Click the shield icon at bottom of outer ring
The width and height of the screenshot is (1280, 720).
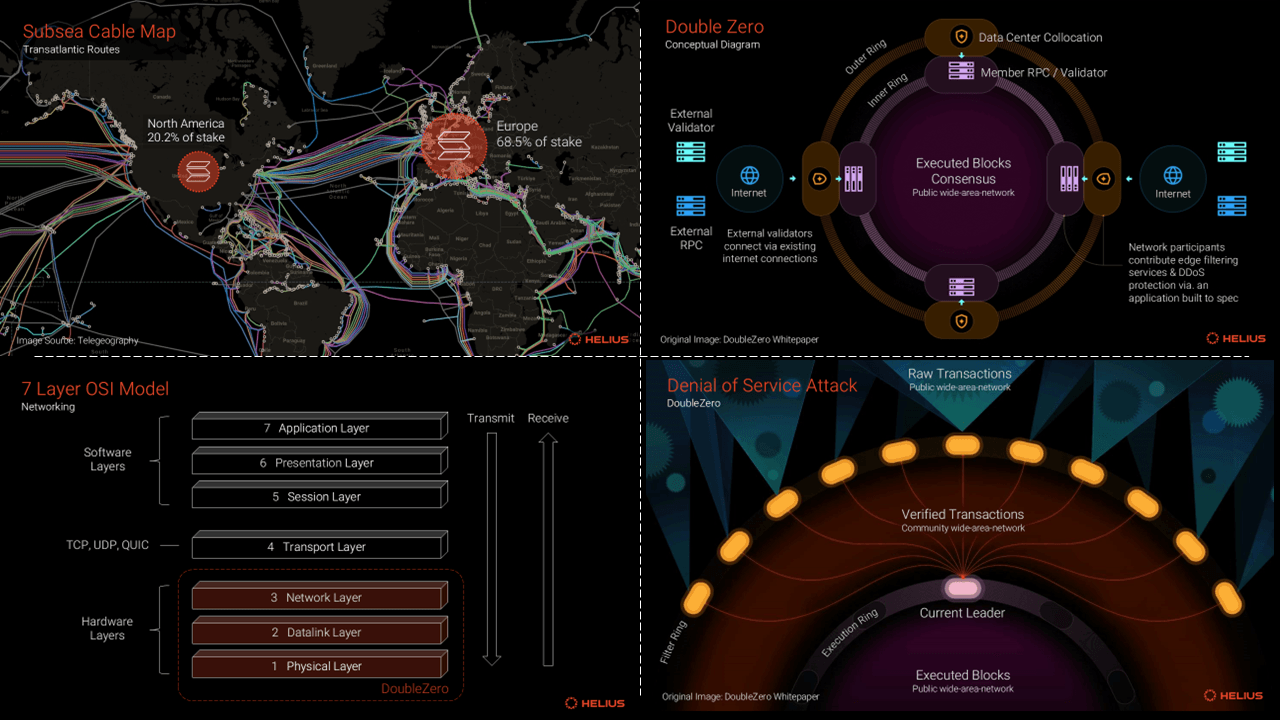click(961, 321)
